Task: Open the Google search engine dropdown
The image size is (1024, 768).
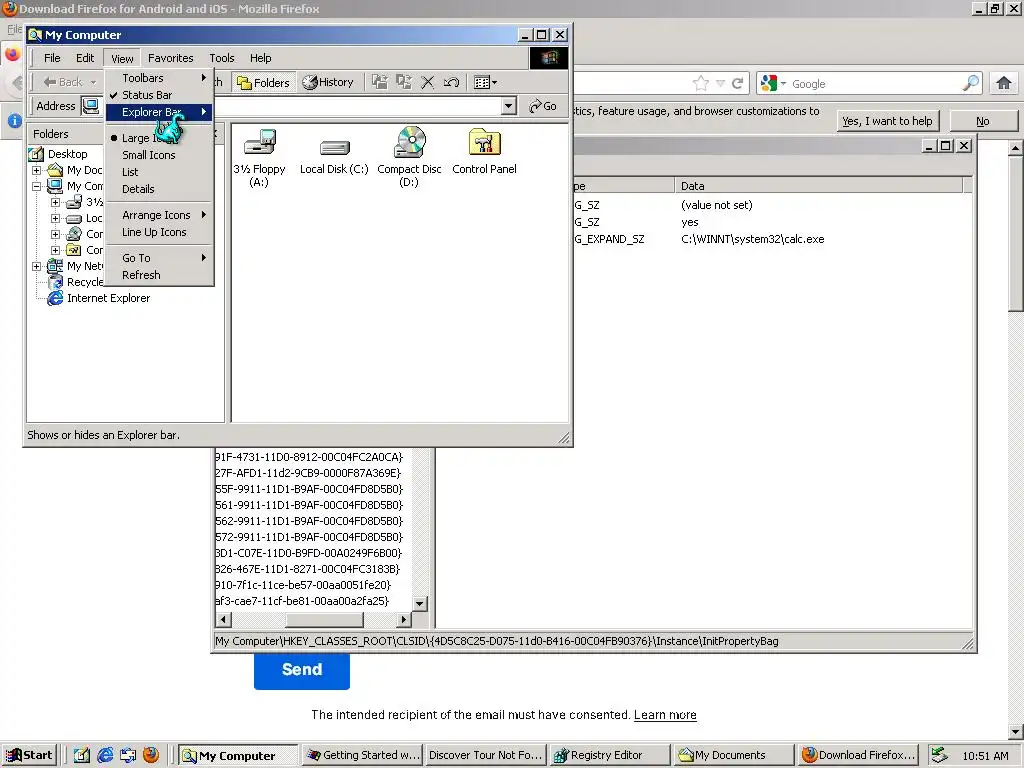Action: click(773, 84)
